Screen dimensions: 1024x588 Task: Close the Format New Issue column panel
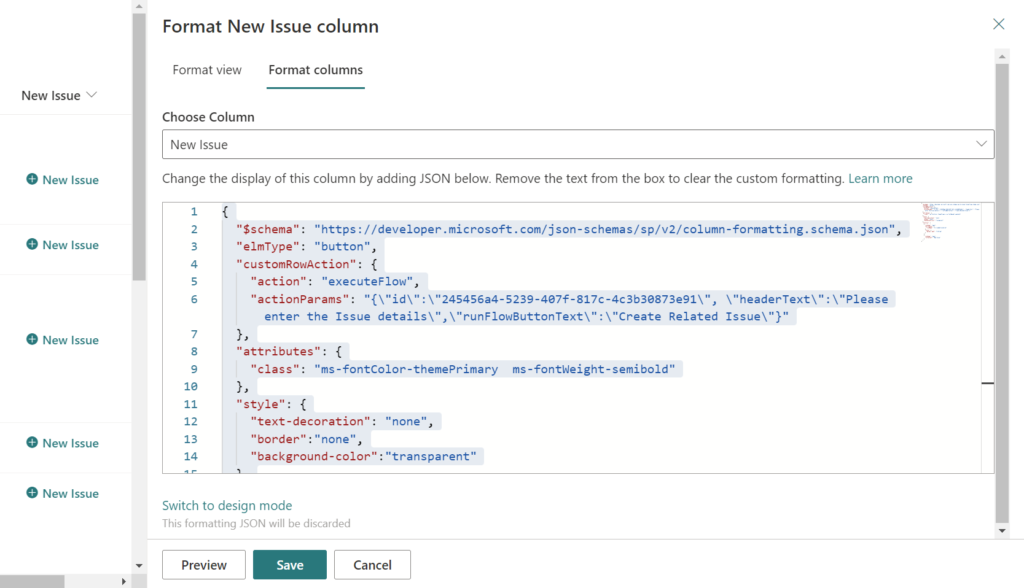998,24
